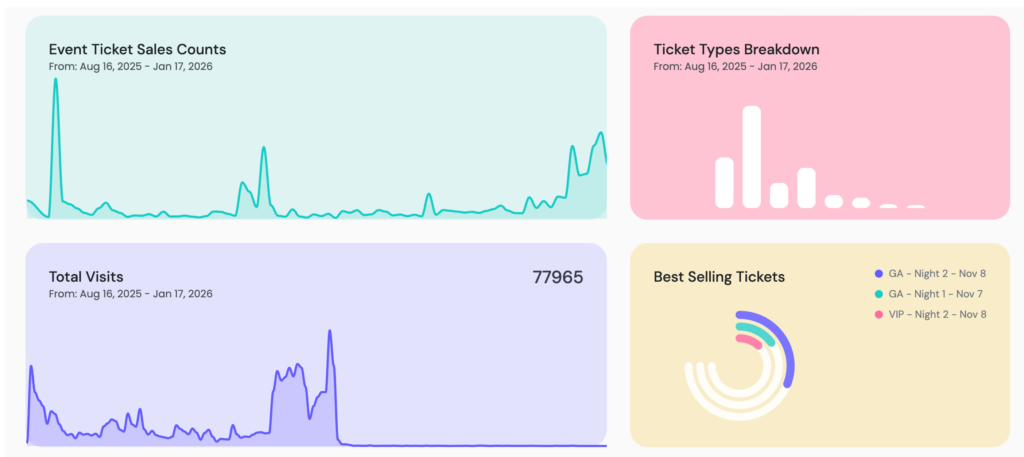Click the 77965 total visits number
Viewport: 1024px width, 457px height.
click(557, 277)
